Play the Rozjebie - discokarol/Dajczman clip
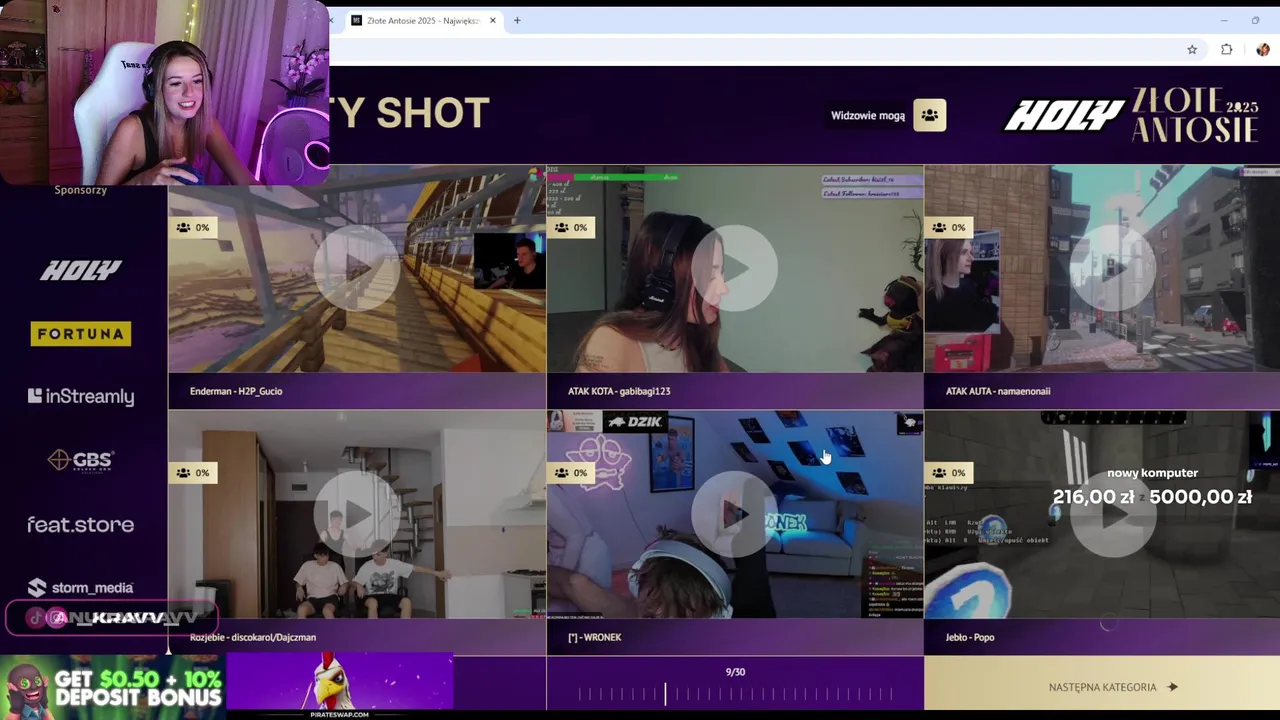The image size is (1280, 720). point(357,514)
